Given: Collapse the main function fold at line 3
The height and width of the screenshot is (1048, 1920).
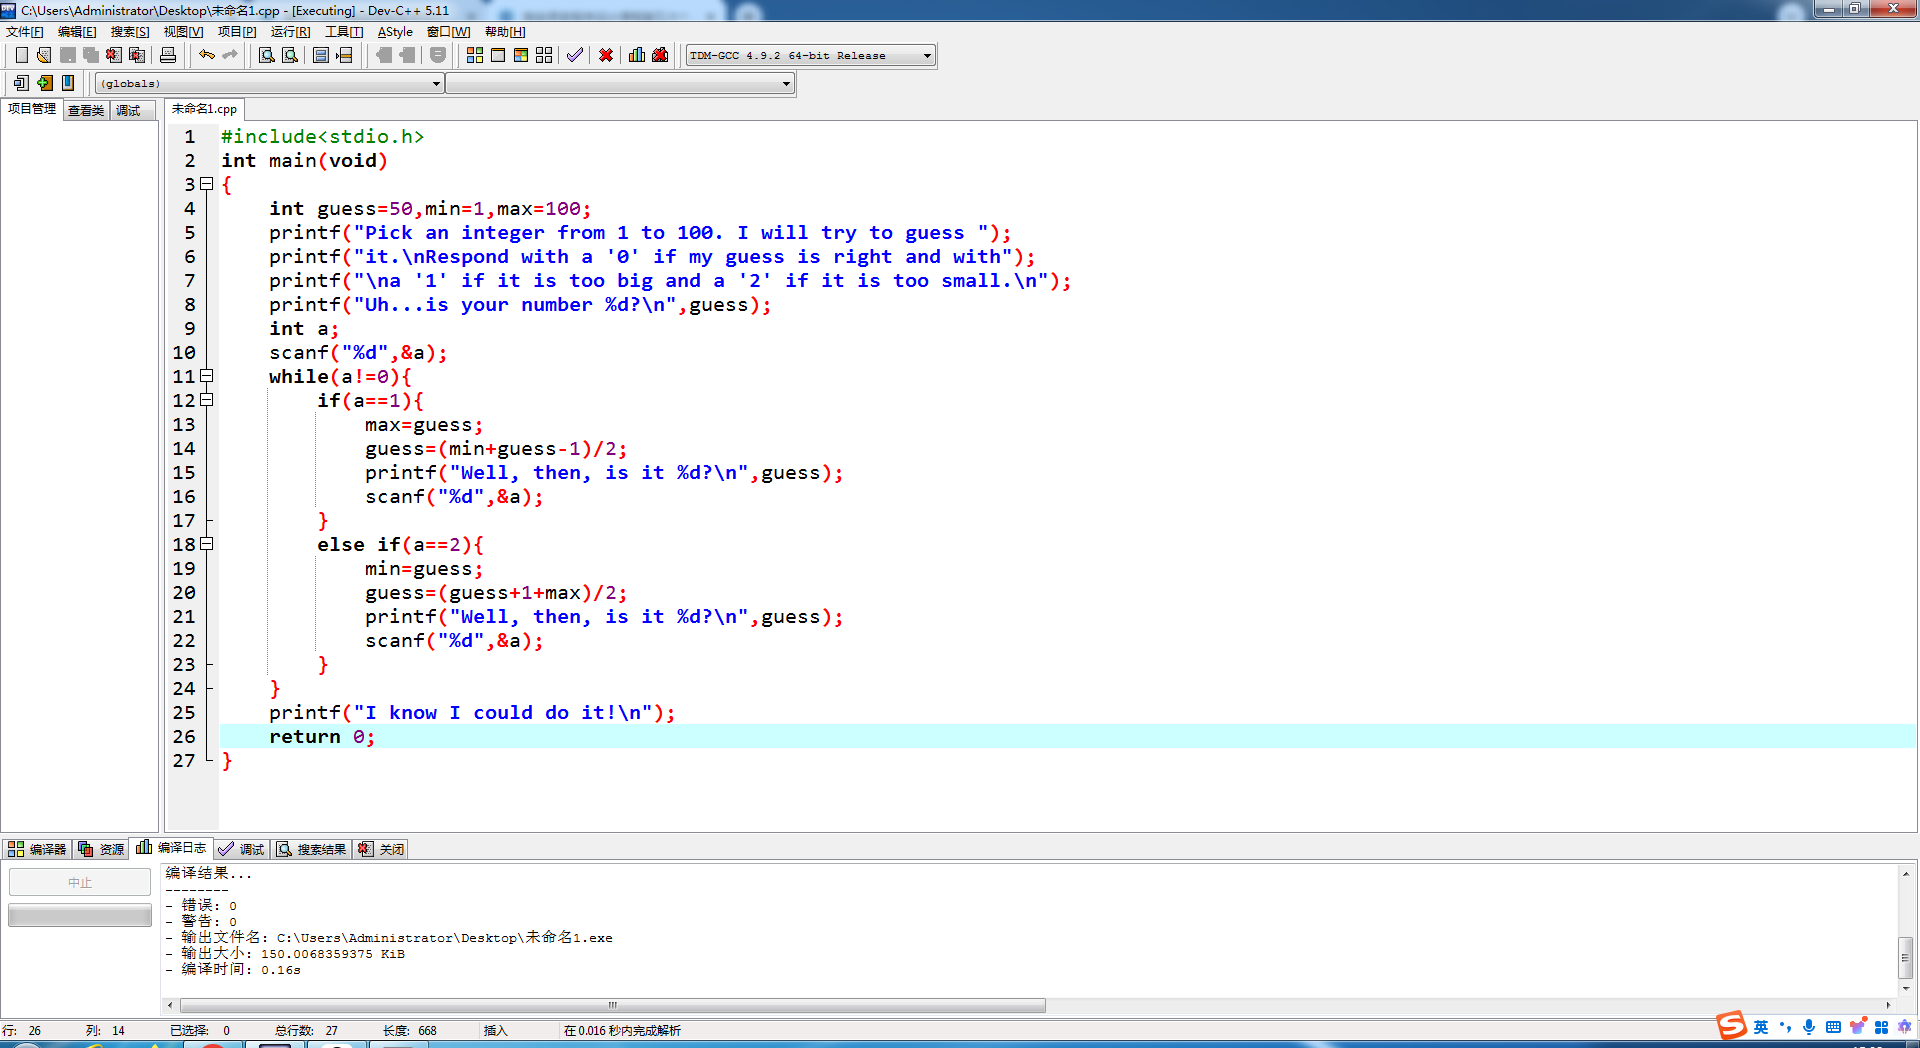Looking at the screenshot, I should 207,184.
